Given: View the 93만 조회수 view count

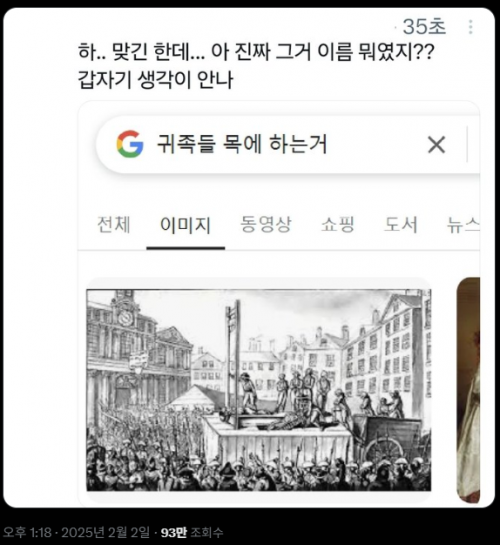Looking at the screenshot, I should 192,532.
